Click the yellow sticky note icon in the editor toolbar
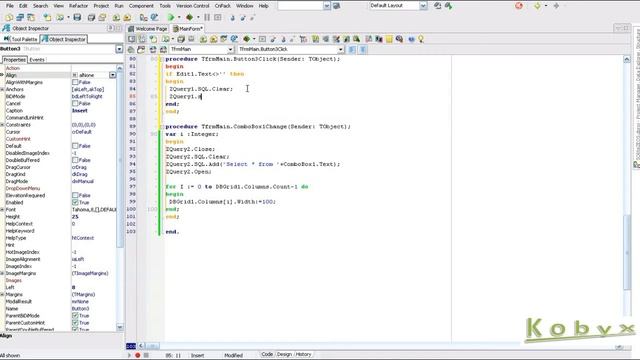Screen dimensions: 640x360 point(389,39)
